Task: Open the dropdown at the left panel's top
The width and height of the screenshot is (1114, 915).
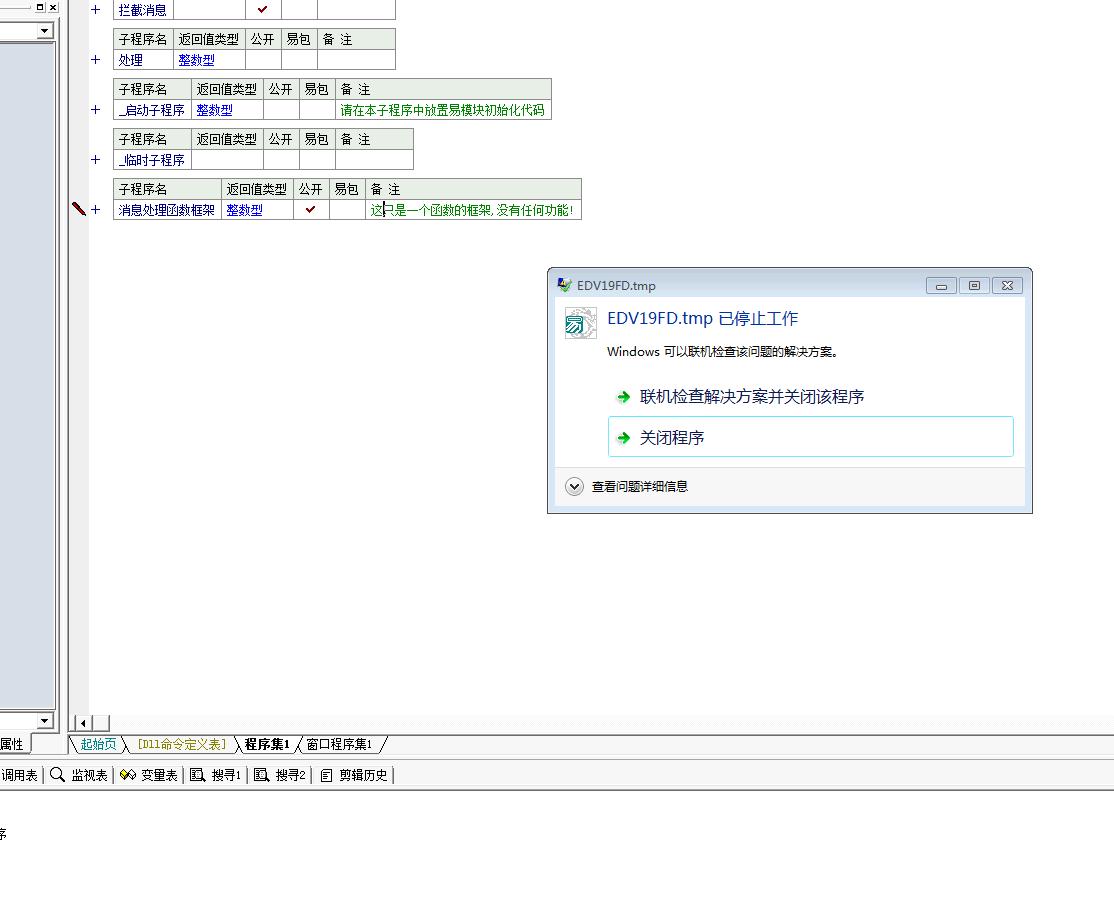Action: [45, 31]
